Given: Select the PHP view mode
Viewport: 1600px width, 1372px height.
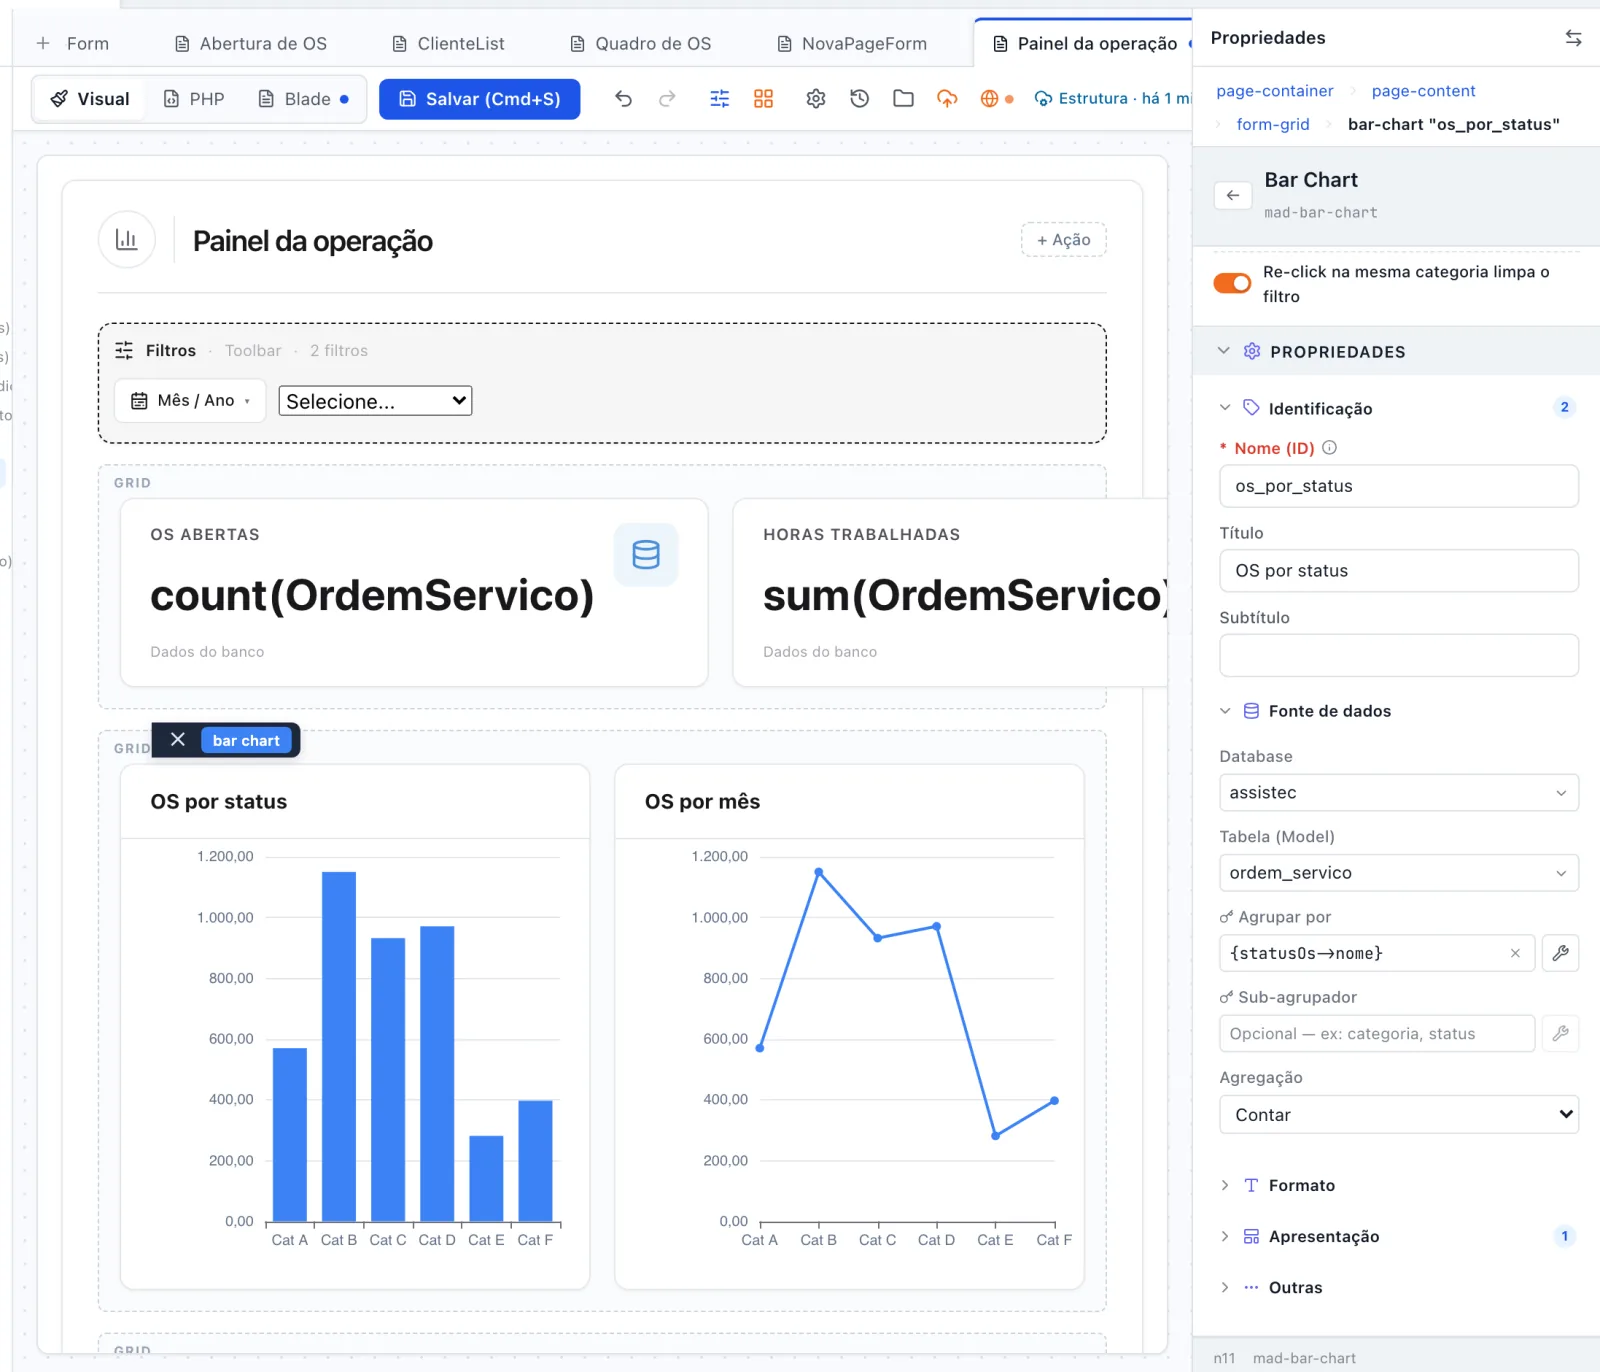Looking at the screenshot, I should click(x=194, y=99).
